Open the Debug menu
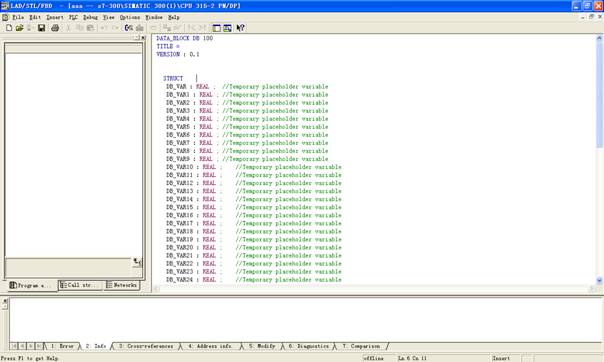The height and width of the screenshot is (362, 604). 91,17
